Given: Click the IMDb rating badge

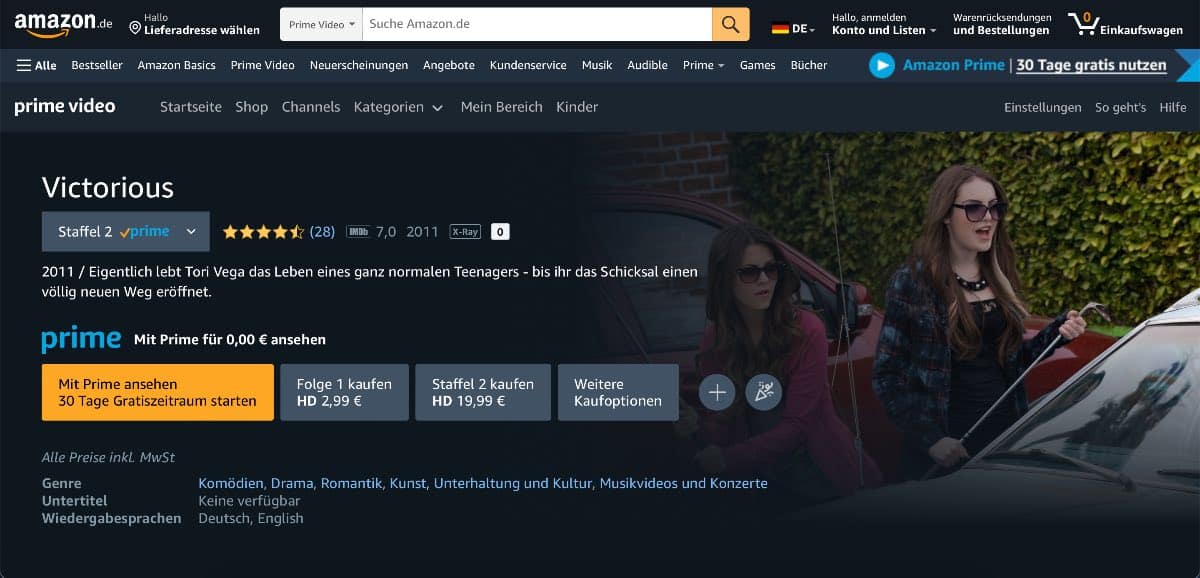Looking at the screenshot, I should pos(357,232).
